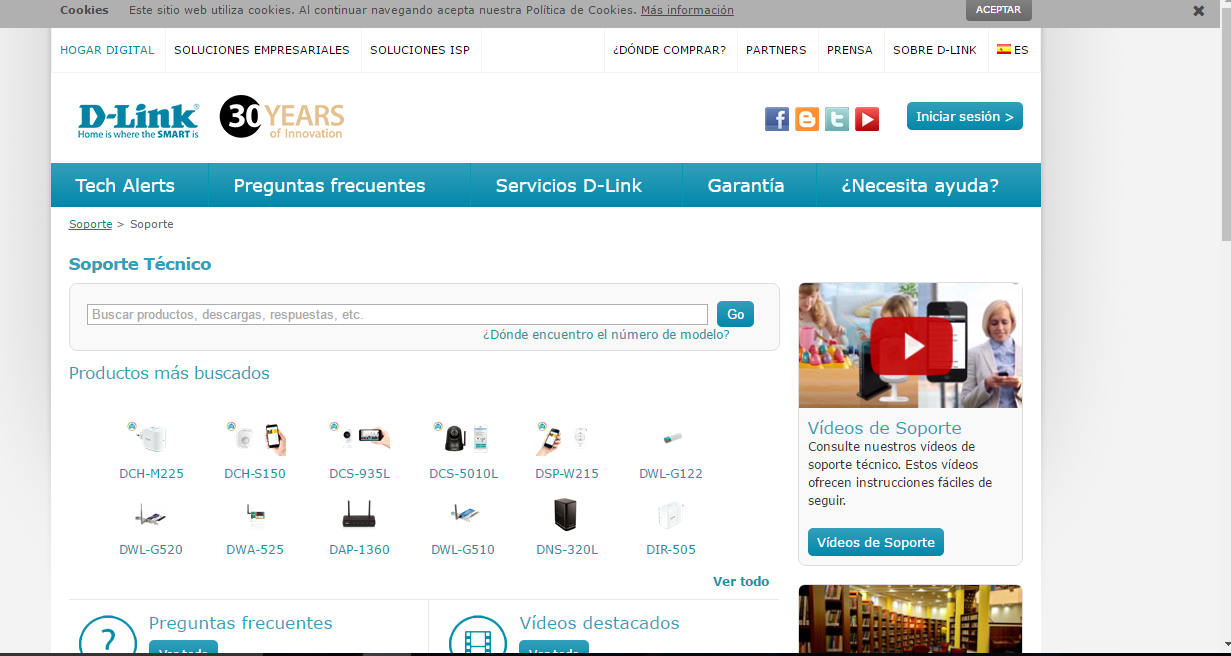Open D-Link Blogger icon

pyautogui.click(x=807, y=119)
